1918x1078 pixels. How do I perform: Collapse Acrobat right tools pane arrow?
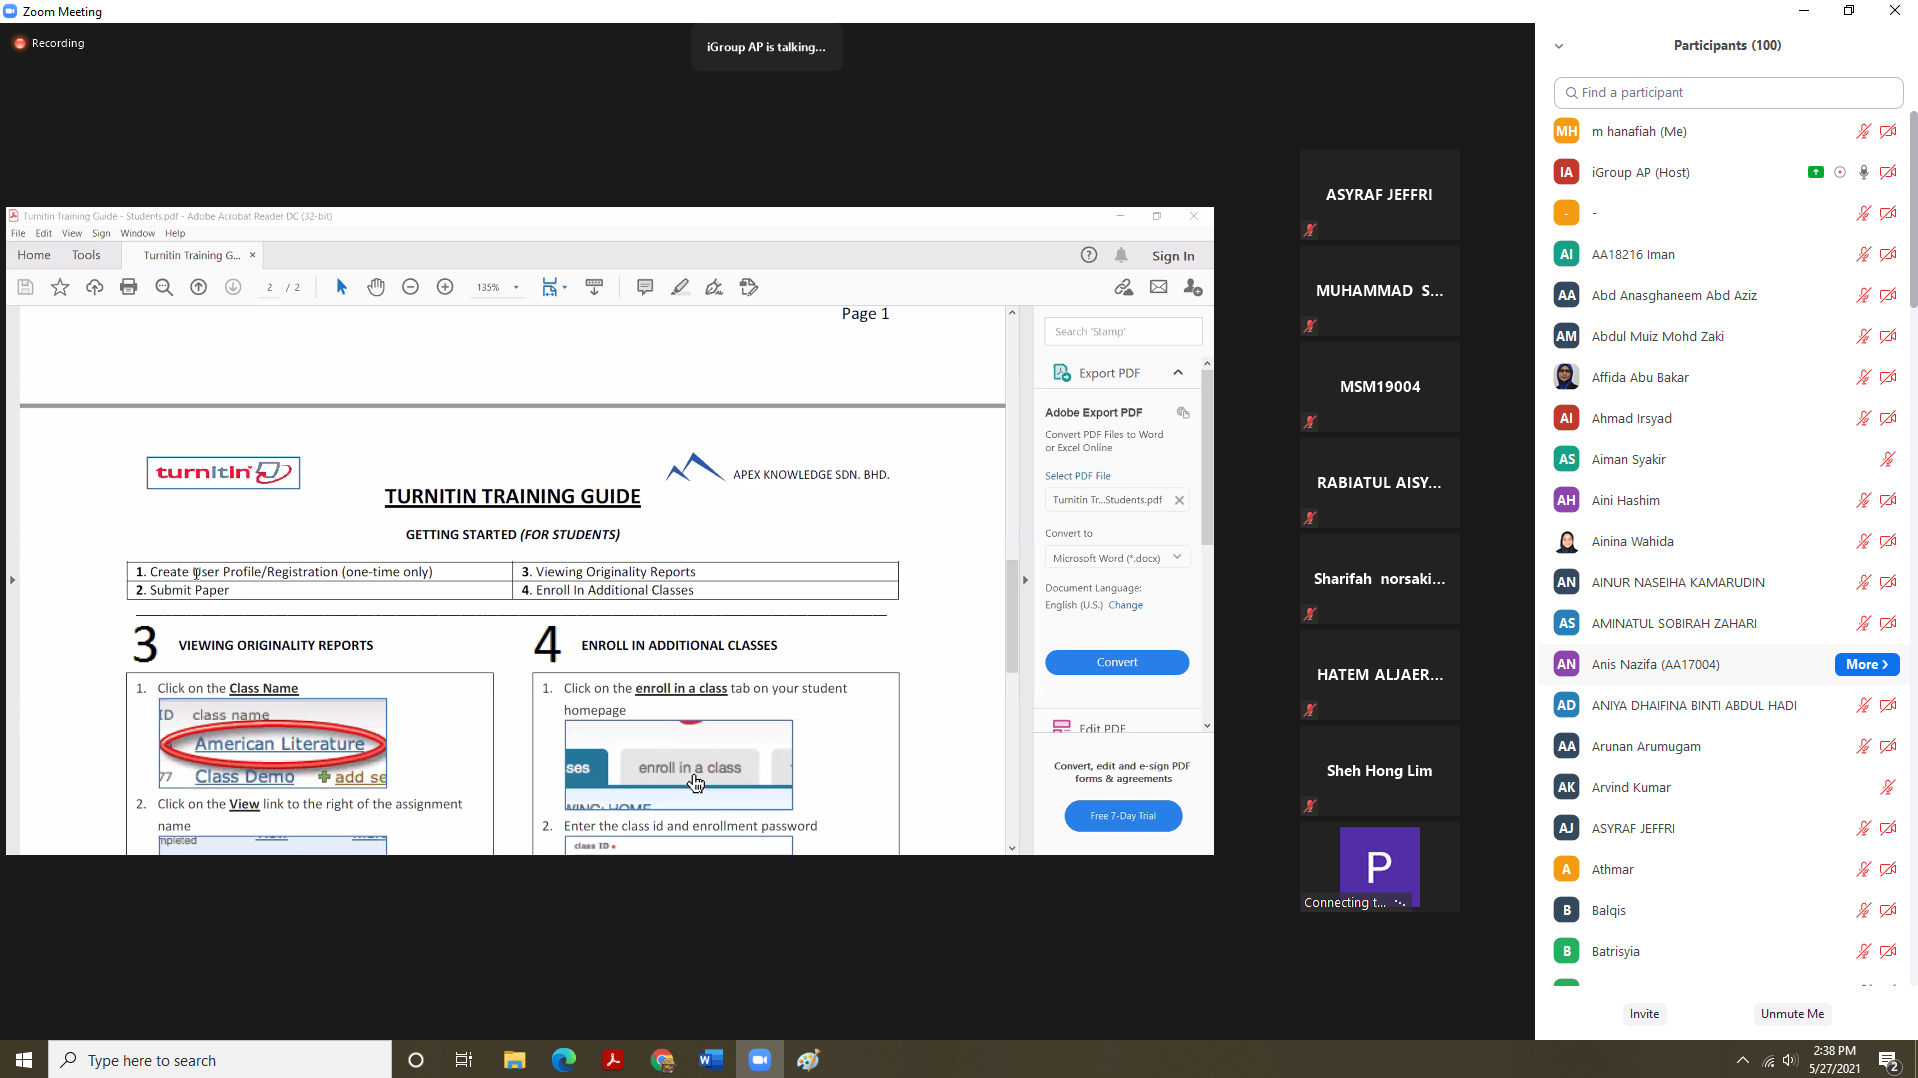click(x=1025, y=580)
